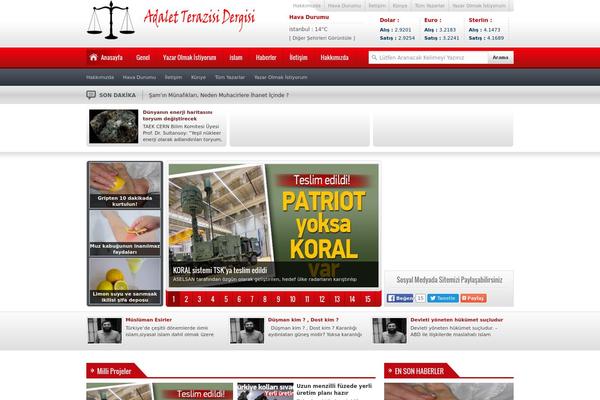The height and width of the screenshot is (400, 600).
Task: Select slide 10 in the slider pager
Action: click(292, 299)
